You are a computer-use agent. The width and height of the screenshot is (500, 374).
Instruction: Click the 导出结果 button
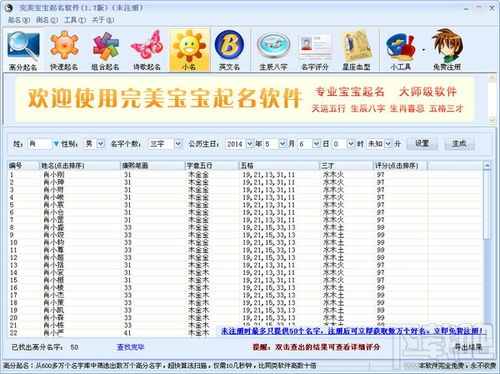point(468,347)
